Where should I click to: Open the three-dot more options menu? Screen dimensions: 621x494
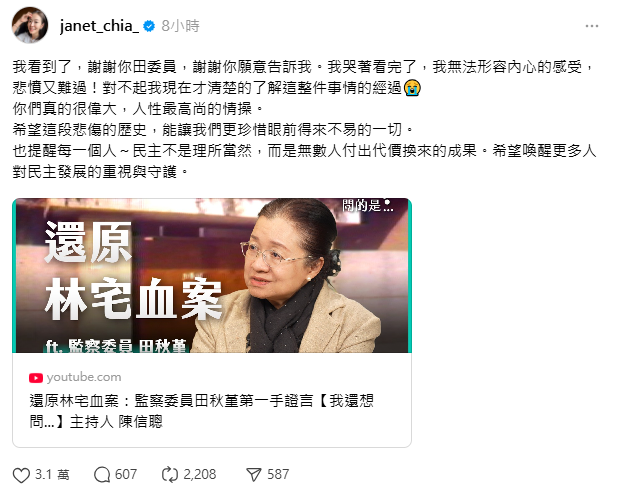pyautogui.click(x=592, y=26)
